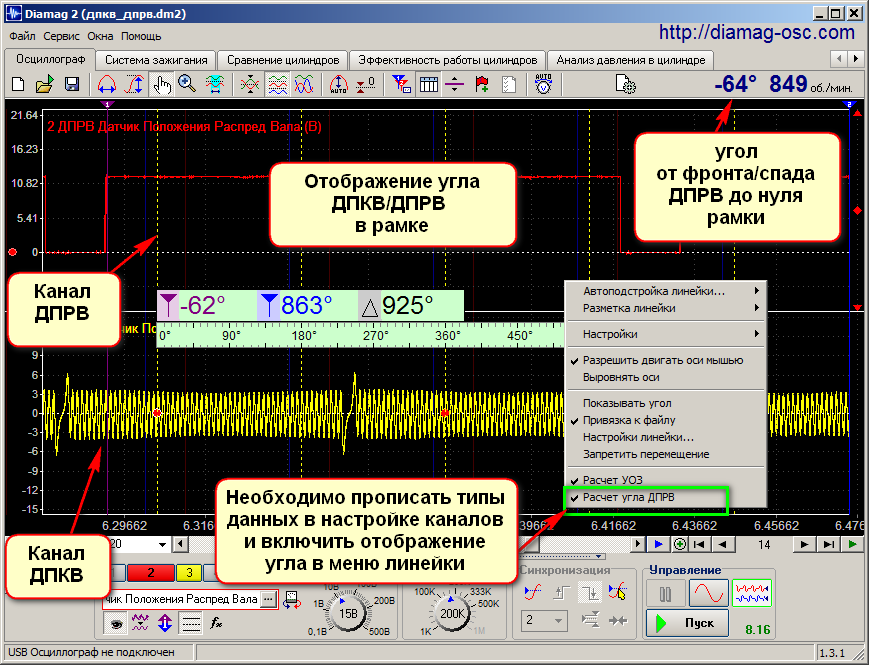This screenshot has width=869, height=665.
Task: Open sync channel dropdown showing 2
Action: pyautogui.click(x=544, y=620)
